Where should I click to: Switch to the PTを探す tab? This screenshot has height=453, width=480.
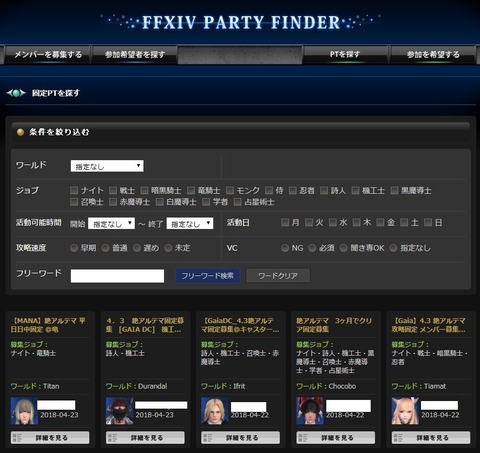tap(345, 54)
